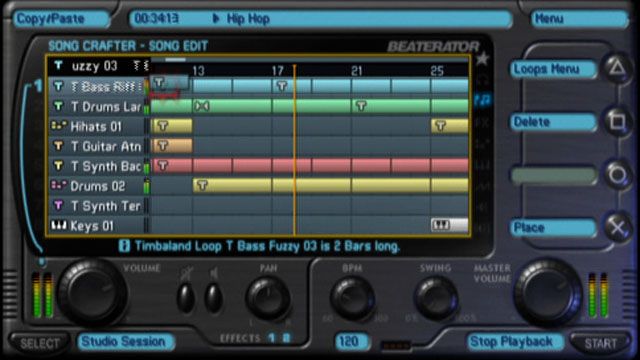This screenshot has width=640, height=360.
Task: Select the Drums 02 track name
Action: pos(98,186)
